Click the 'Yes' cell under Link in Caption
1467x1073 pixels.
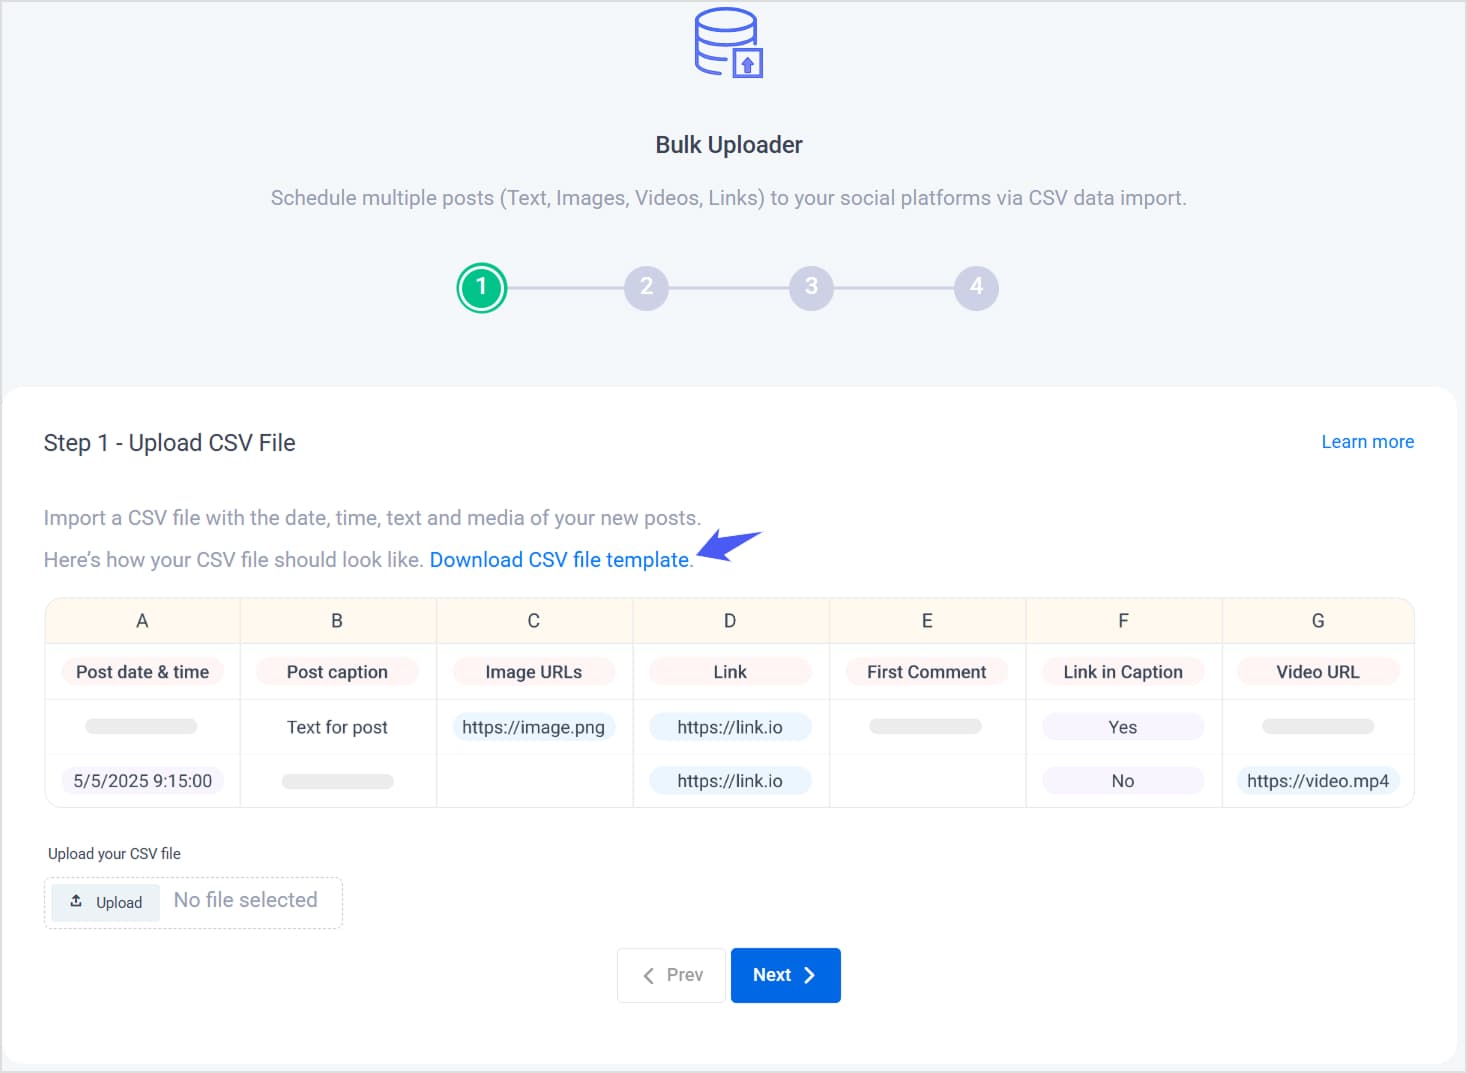point(1123,727)
